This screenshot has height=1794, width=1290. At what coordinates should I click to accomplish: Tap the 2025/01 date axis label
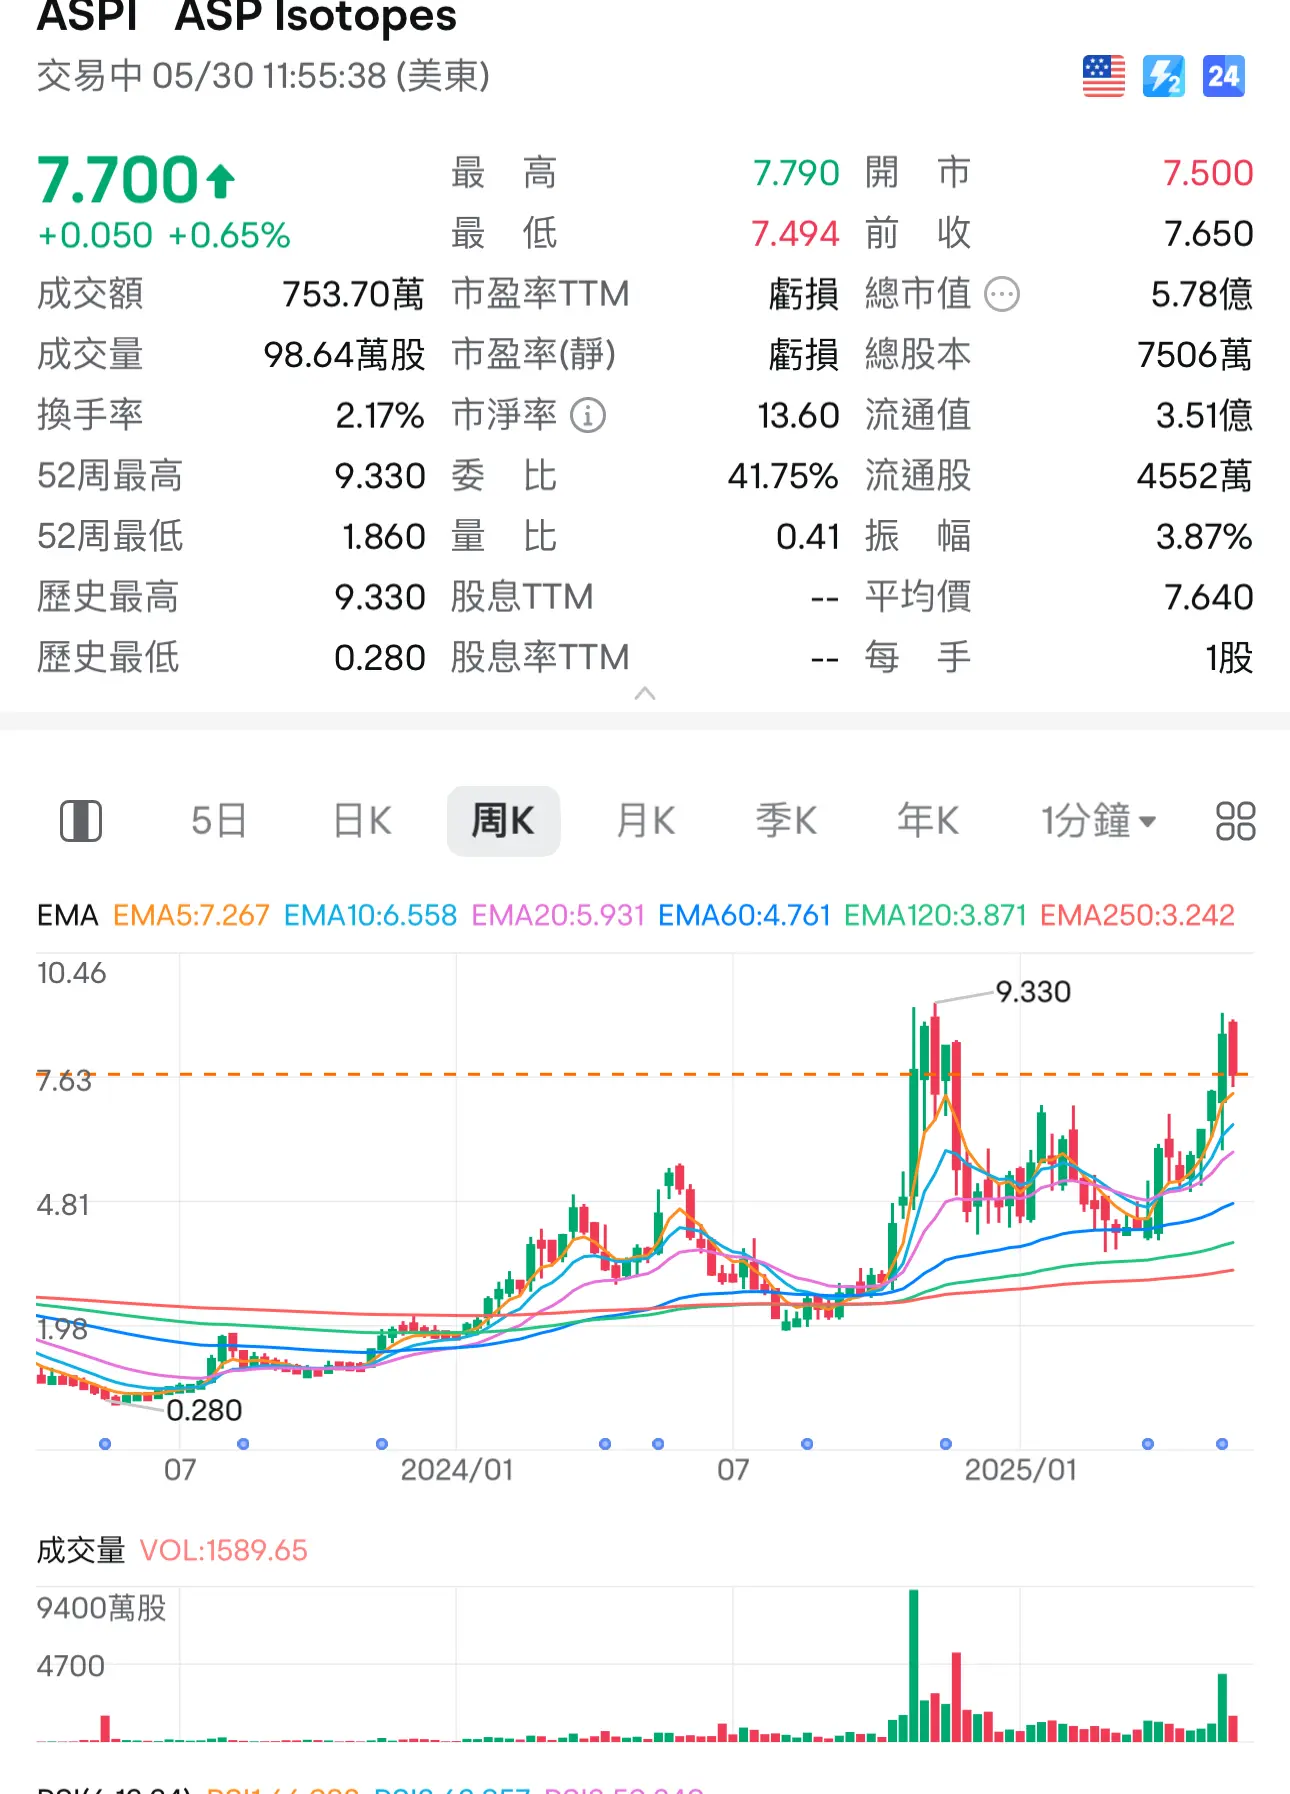click(1021, 1470)
